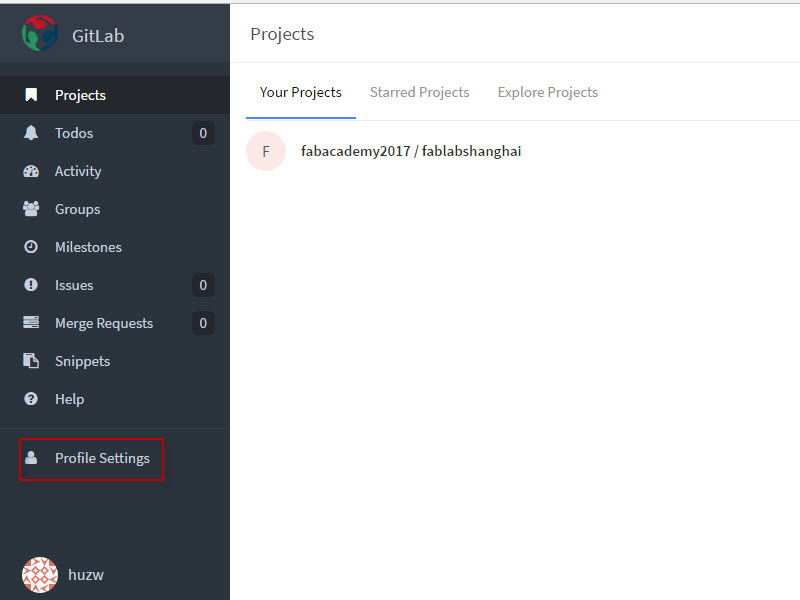Viewport: 800px width, 600px height.
Task: Click the Merge Requests count badge
Action: click(x=203, y=323)
